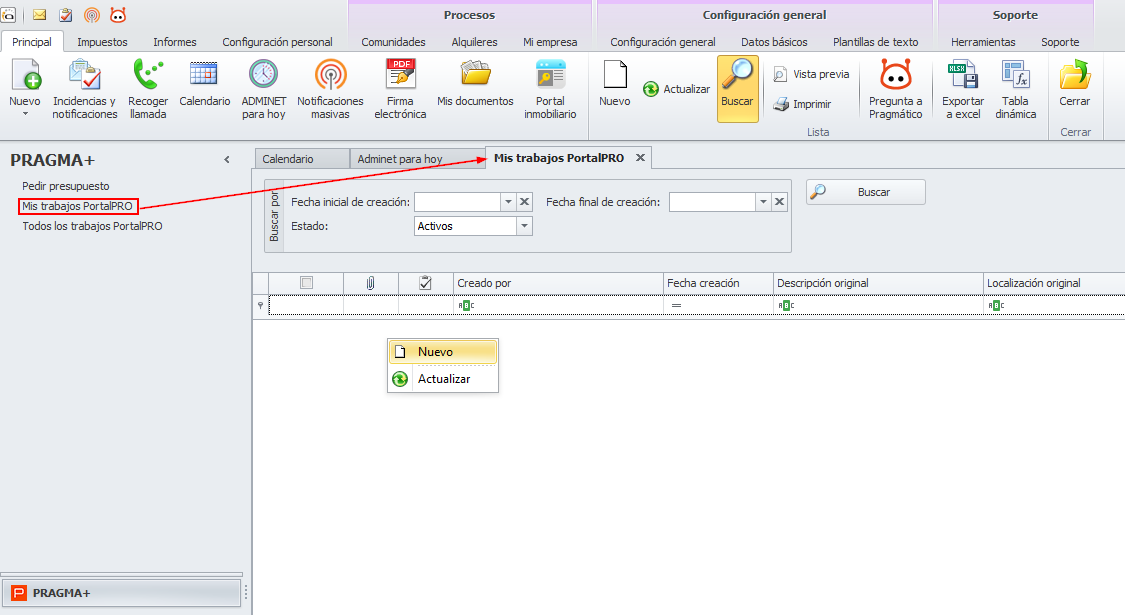Viewport: 1125px width, 615px height.
Task: Click the notepad icon in quick access bar
Action: (65, 14)
